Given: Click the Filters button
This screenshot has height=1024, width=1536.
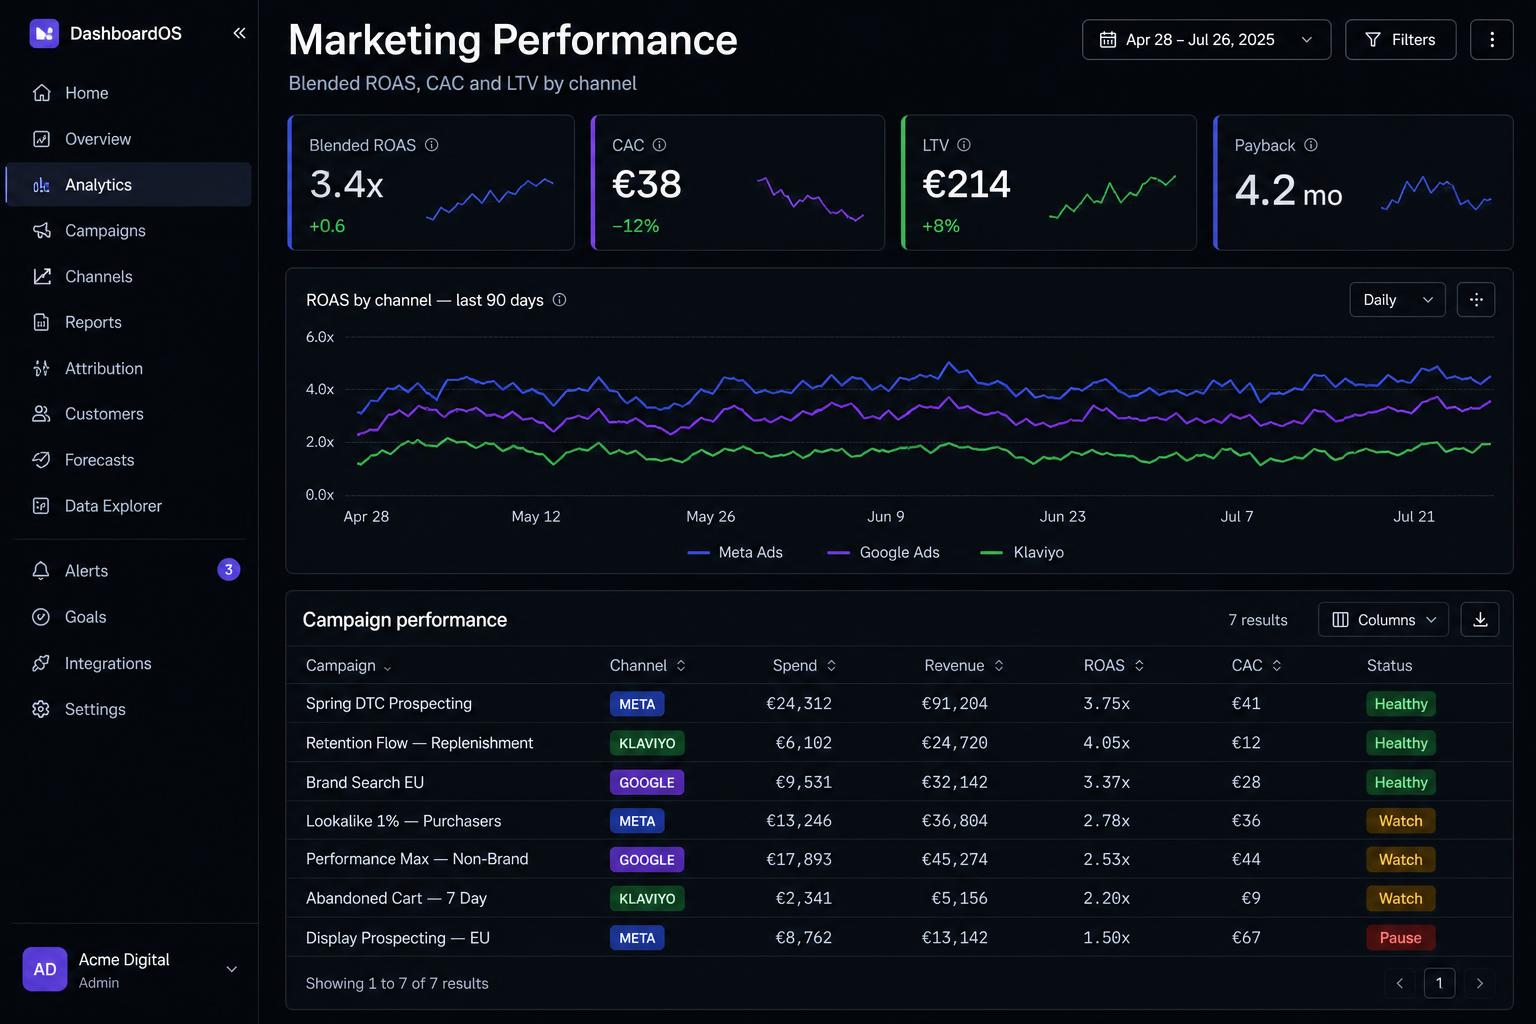Looking at the screenshot, I should click(1400, 40).
